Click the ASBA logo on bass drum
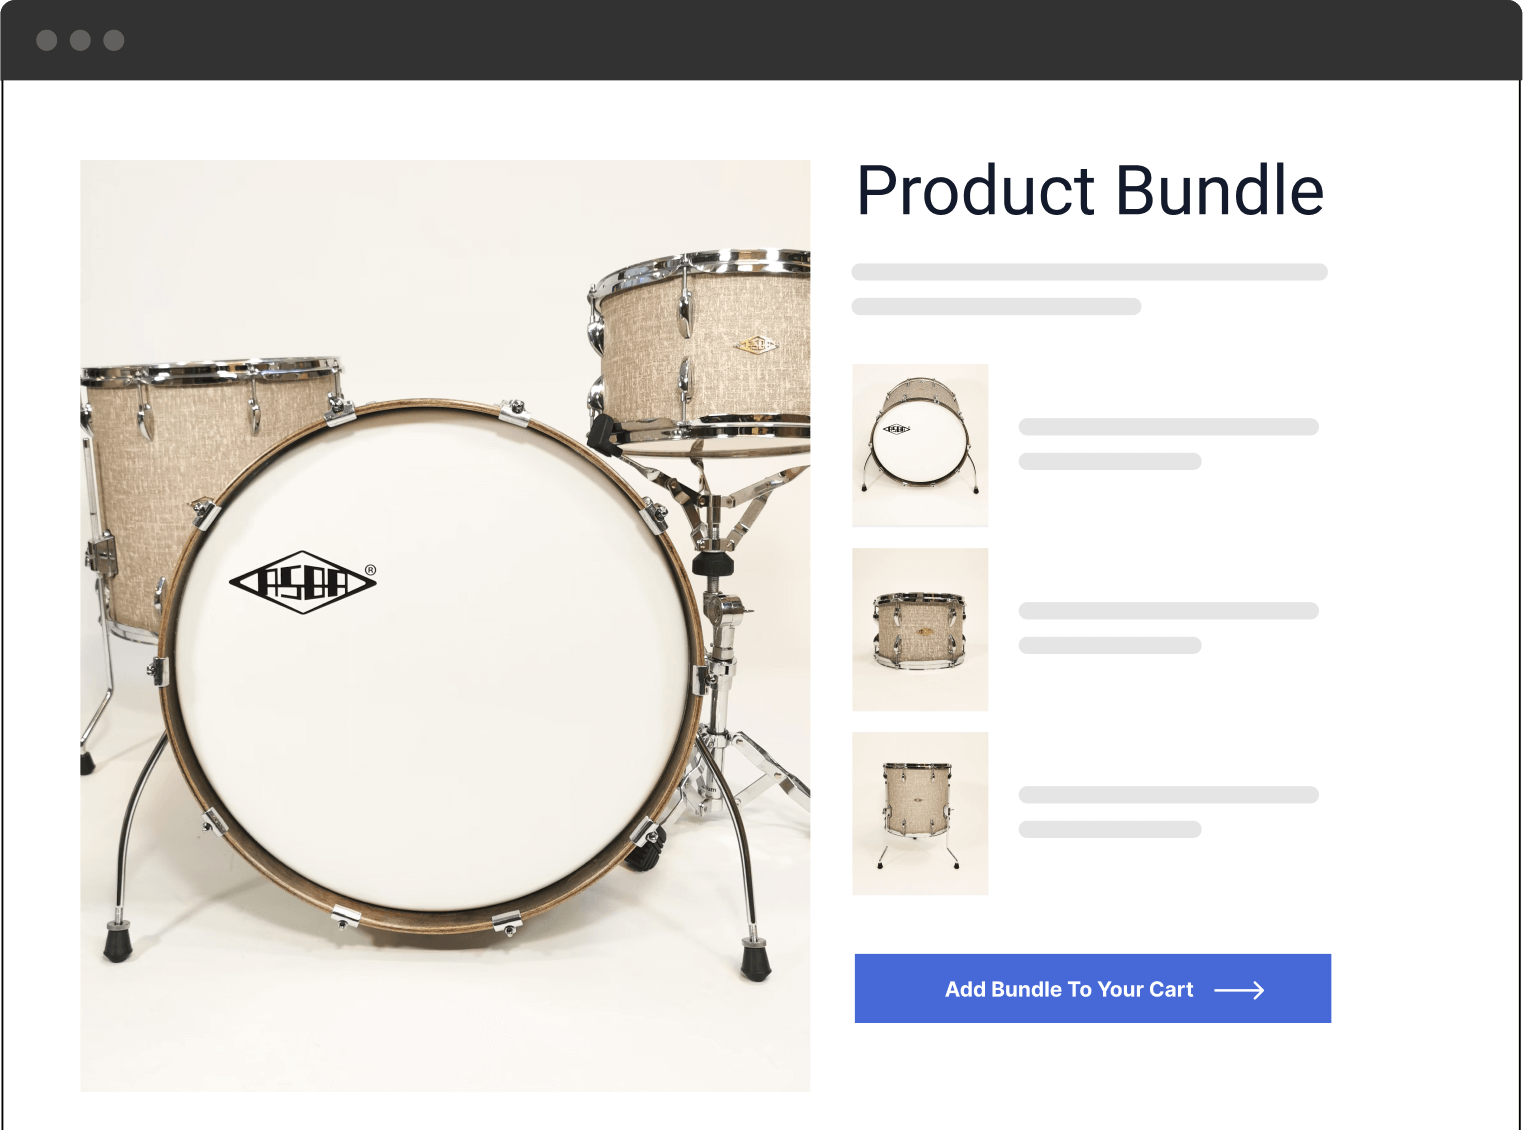Screen dimensions: 1523x1130 303,581
